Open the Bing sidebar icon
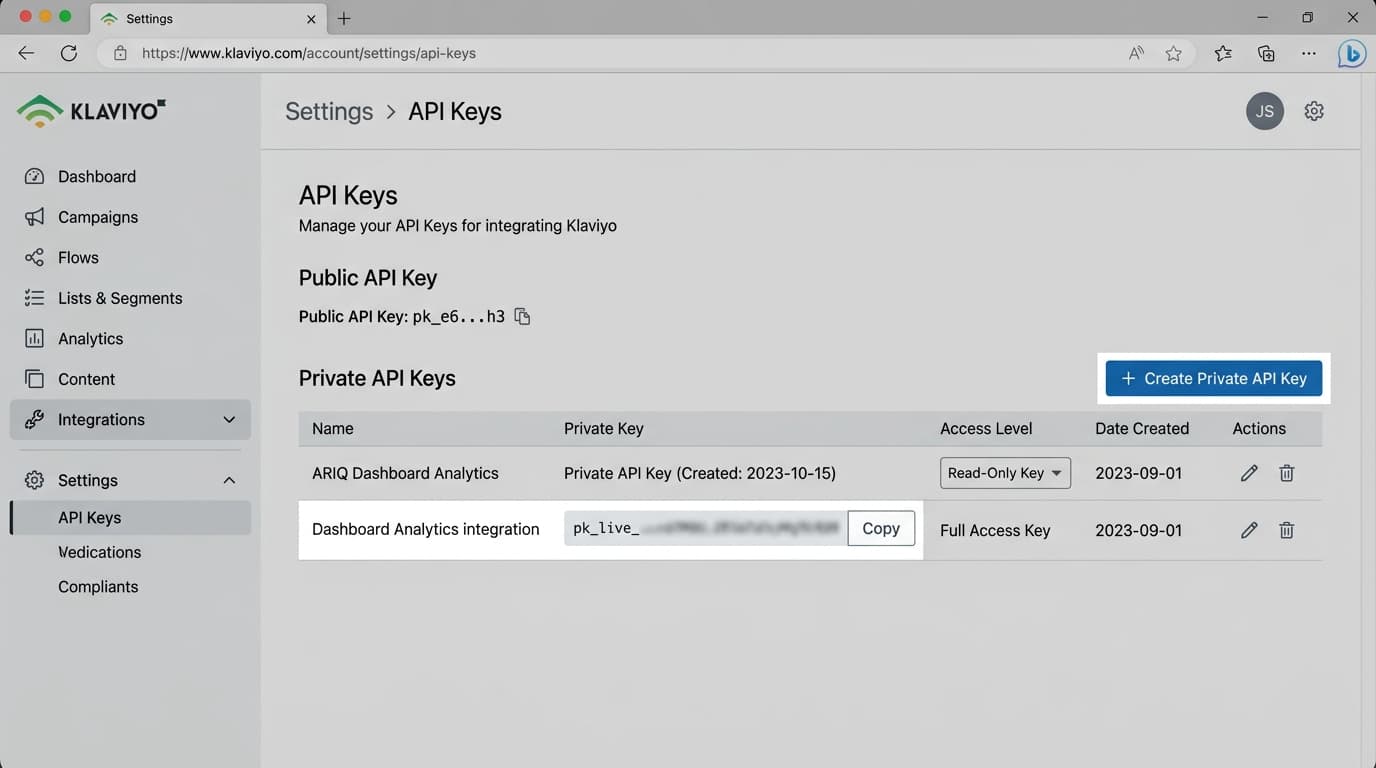Screen dimensions: 1376x768 [x=1352, y=54]
